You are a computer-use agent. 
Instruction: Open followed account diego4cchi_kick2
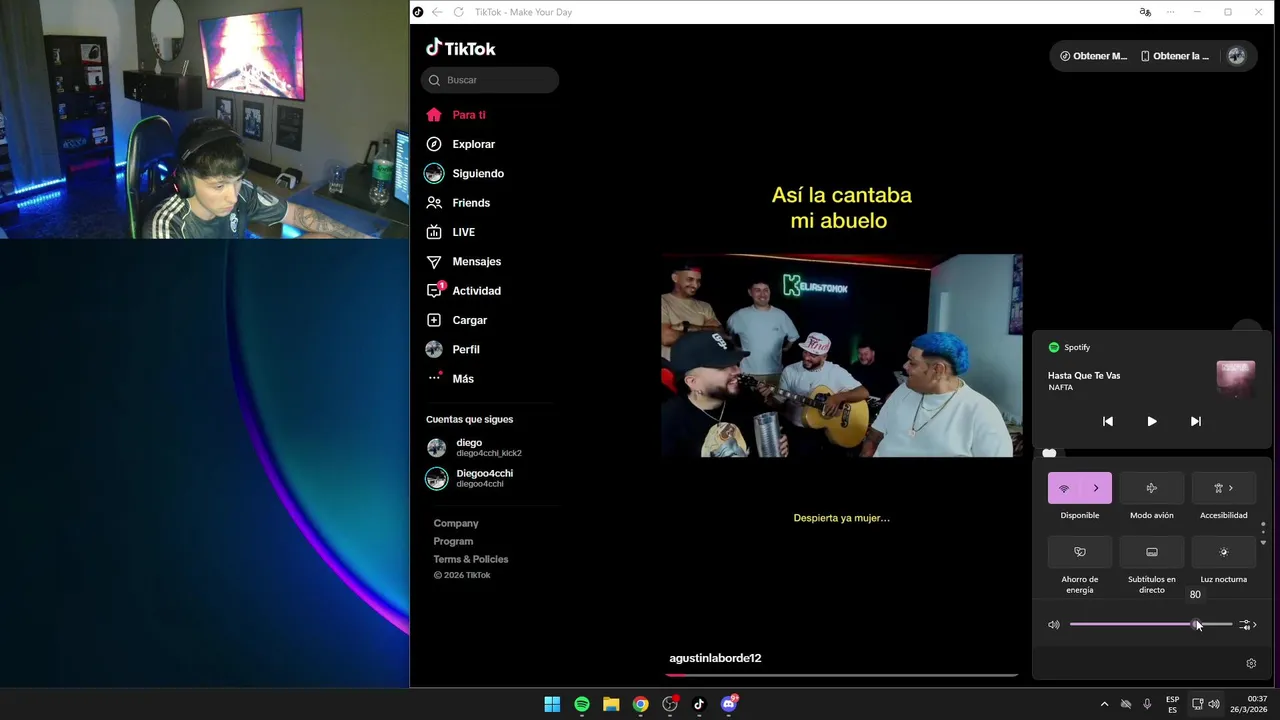point(475,447)
